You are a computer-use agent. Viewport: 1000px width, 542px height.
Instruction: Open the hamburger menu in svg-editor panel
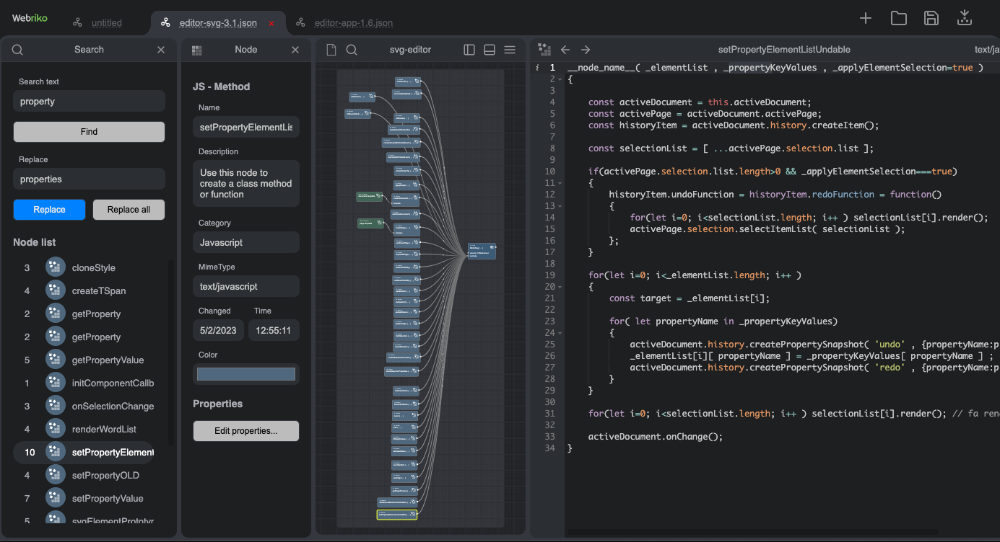click(509, 50)
